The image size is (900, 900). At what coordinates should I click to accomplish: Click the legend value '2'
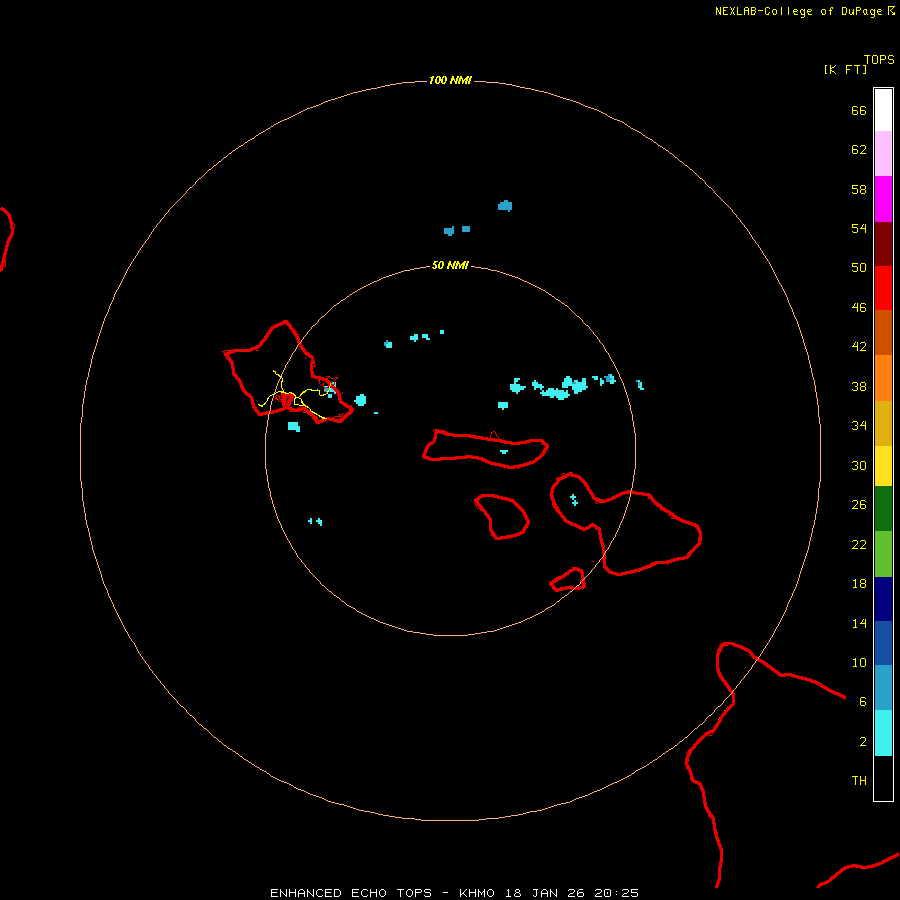[863, 742]
